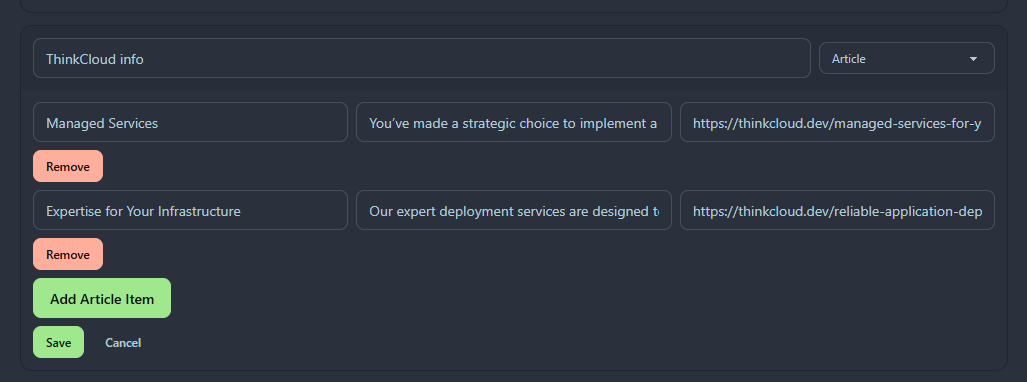Click the reliable-application-deployment URL field
The width and height of the screenshot is (1027, 382).
pyautogui.click(x=837, y=210)
